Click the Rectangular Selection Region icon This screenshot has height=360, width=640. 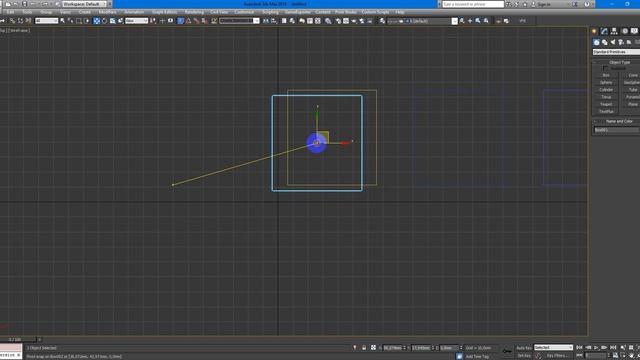[79, 21]
